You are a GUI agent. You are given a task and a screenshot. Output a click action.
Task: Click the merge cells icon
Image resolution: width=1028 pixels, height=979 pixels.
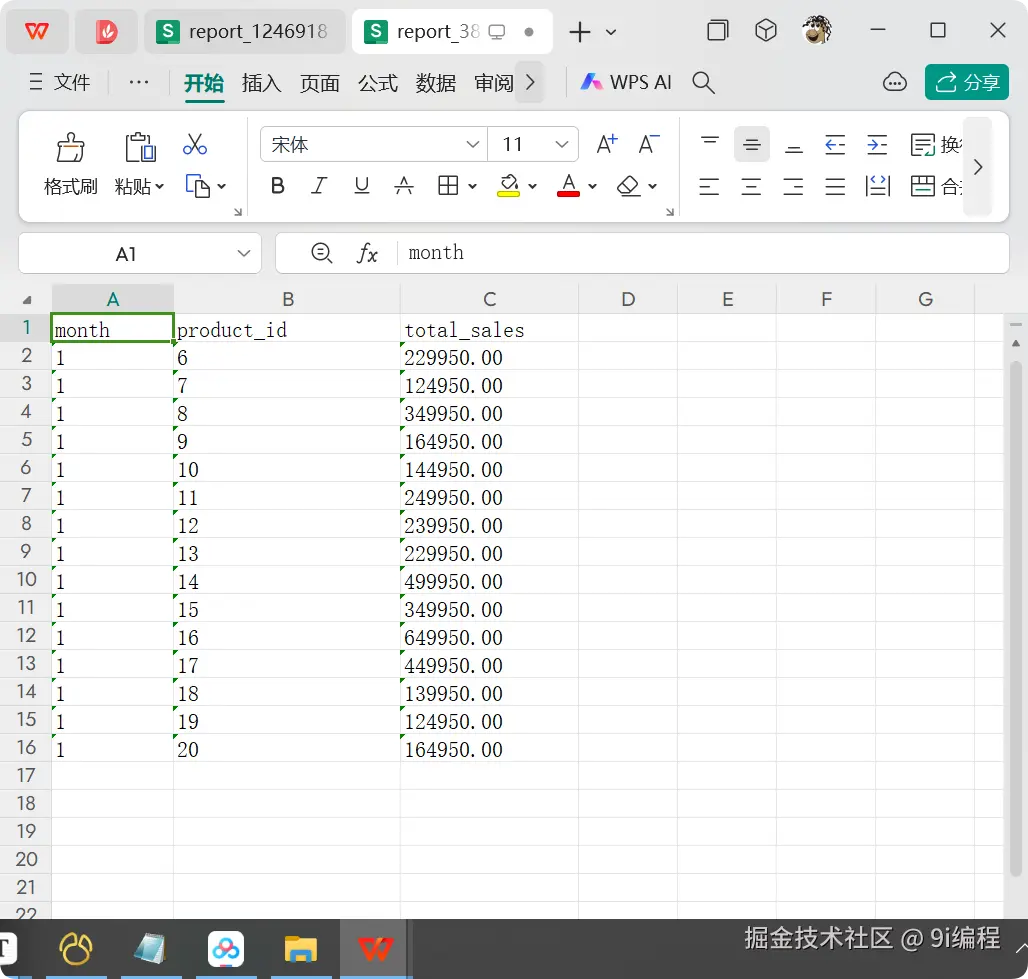coord(923,186)
